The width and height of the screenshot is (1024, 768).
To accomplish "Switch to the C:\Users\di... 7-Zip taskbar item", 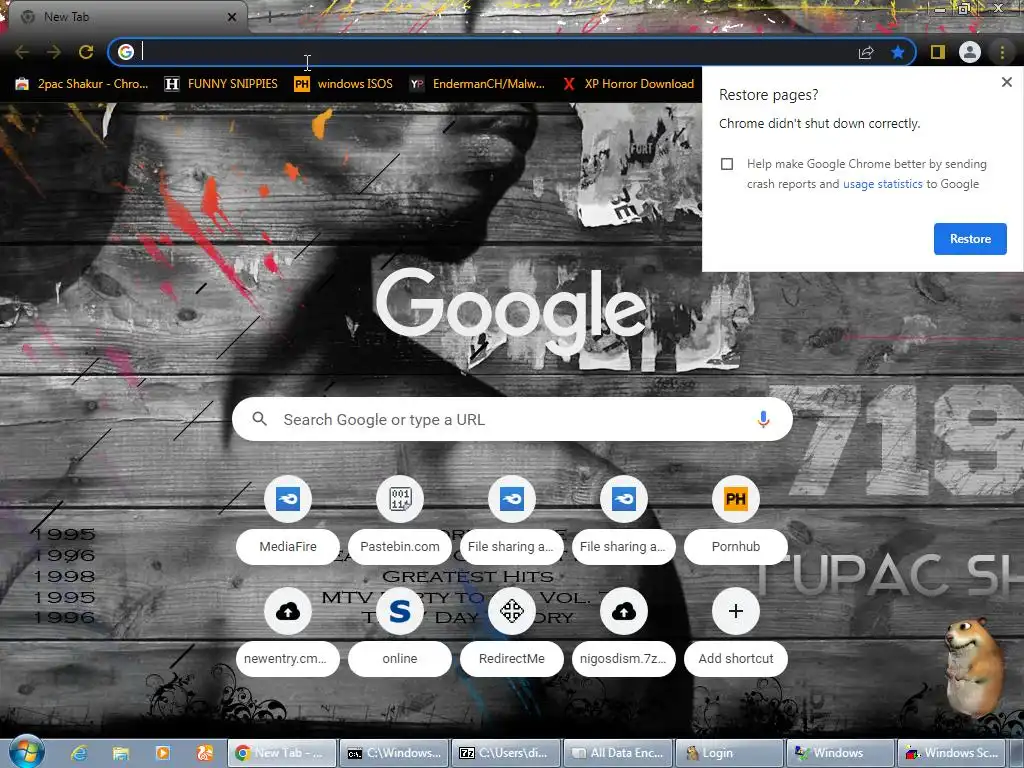I will click(x=506, y=753).
